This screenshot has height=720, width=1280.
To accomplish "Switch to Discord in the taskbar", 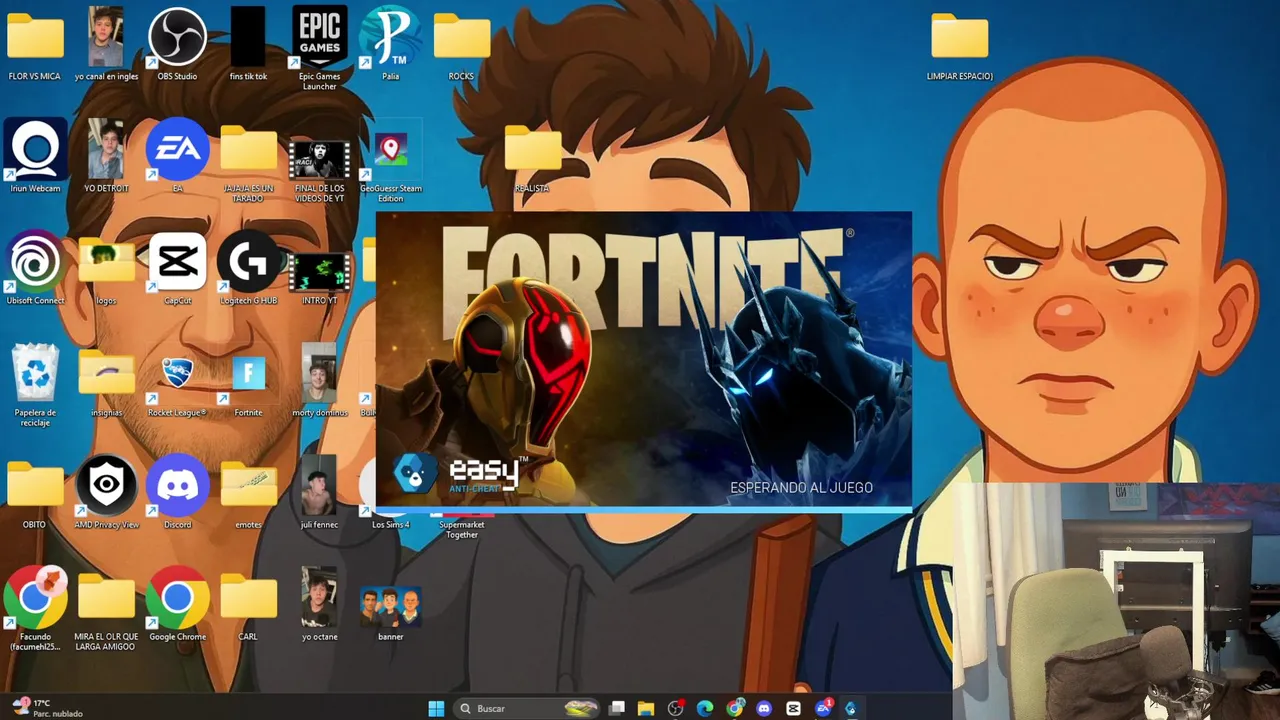I will coord(764,708).
